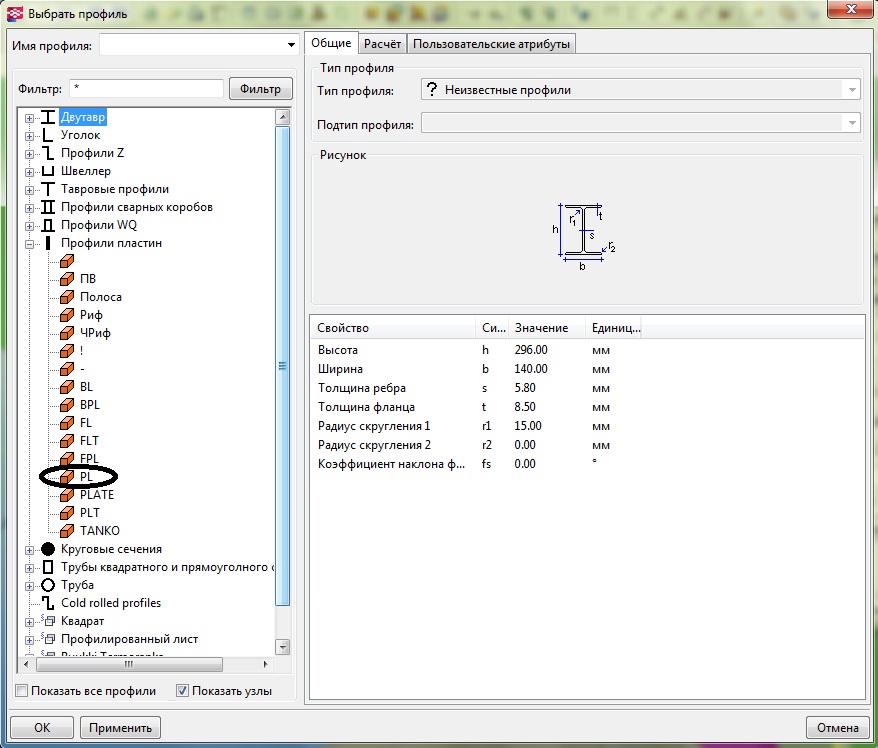This screenshot has width=878, height=748.
Task: Click the orange plate icon beside PLATE
Action: pyautogui.click(x=67, y=495)
